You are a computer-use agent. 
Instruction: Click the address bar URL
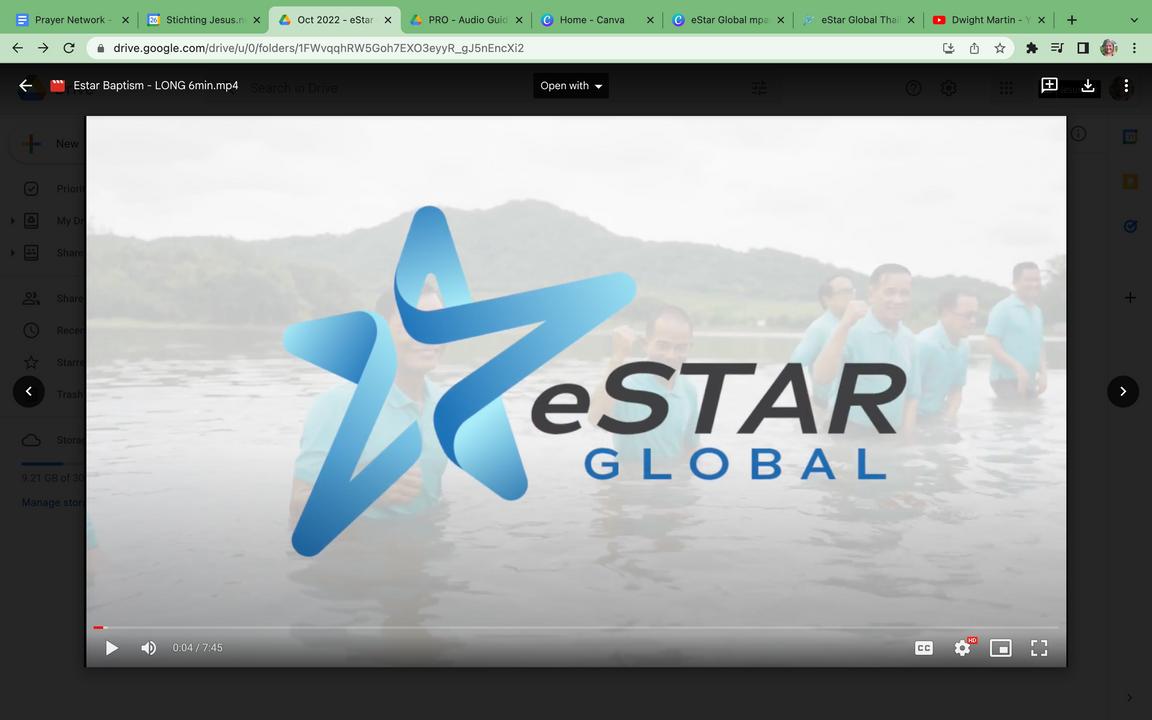pos(319,48)
